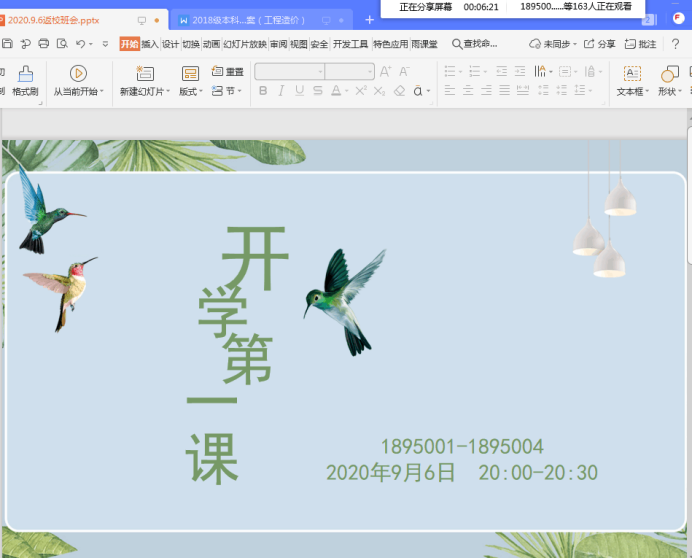692x558 pixels.
Task: Toggle bold formatting
Action: pyautogui.click(x=263, y=91)
